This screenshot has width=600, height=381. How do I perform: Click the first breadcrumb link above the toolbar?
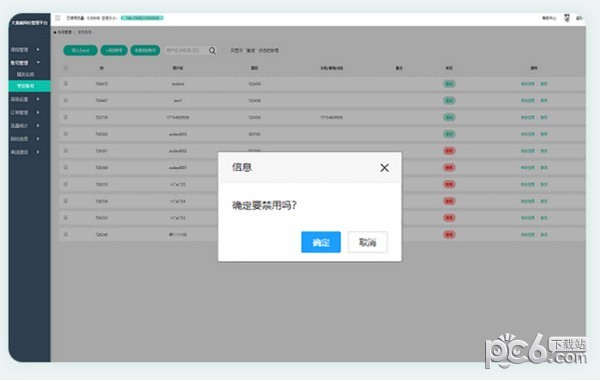click(x=64, y=32)
